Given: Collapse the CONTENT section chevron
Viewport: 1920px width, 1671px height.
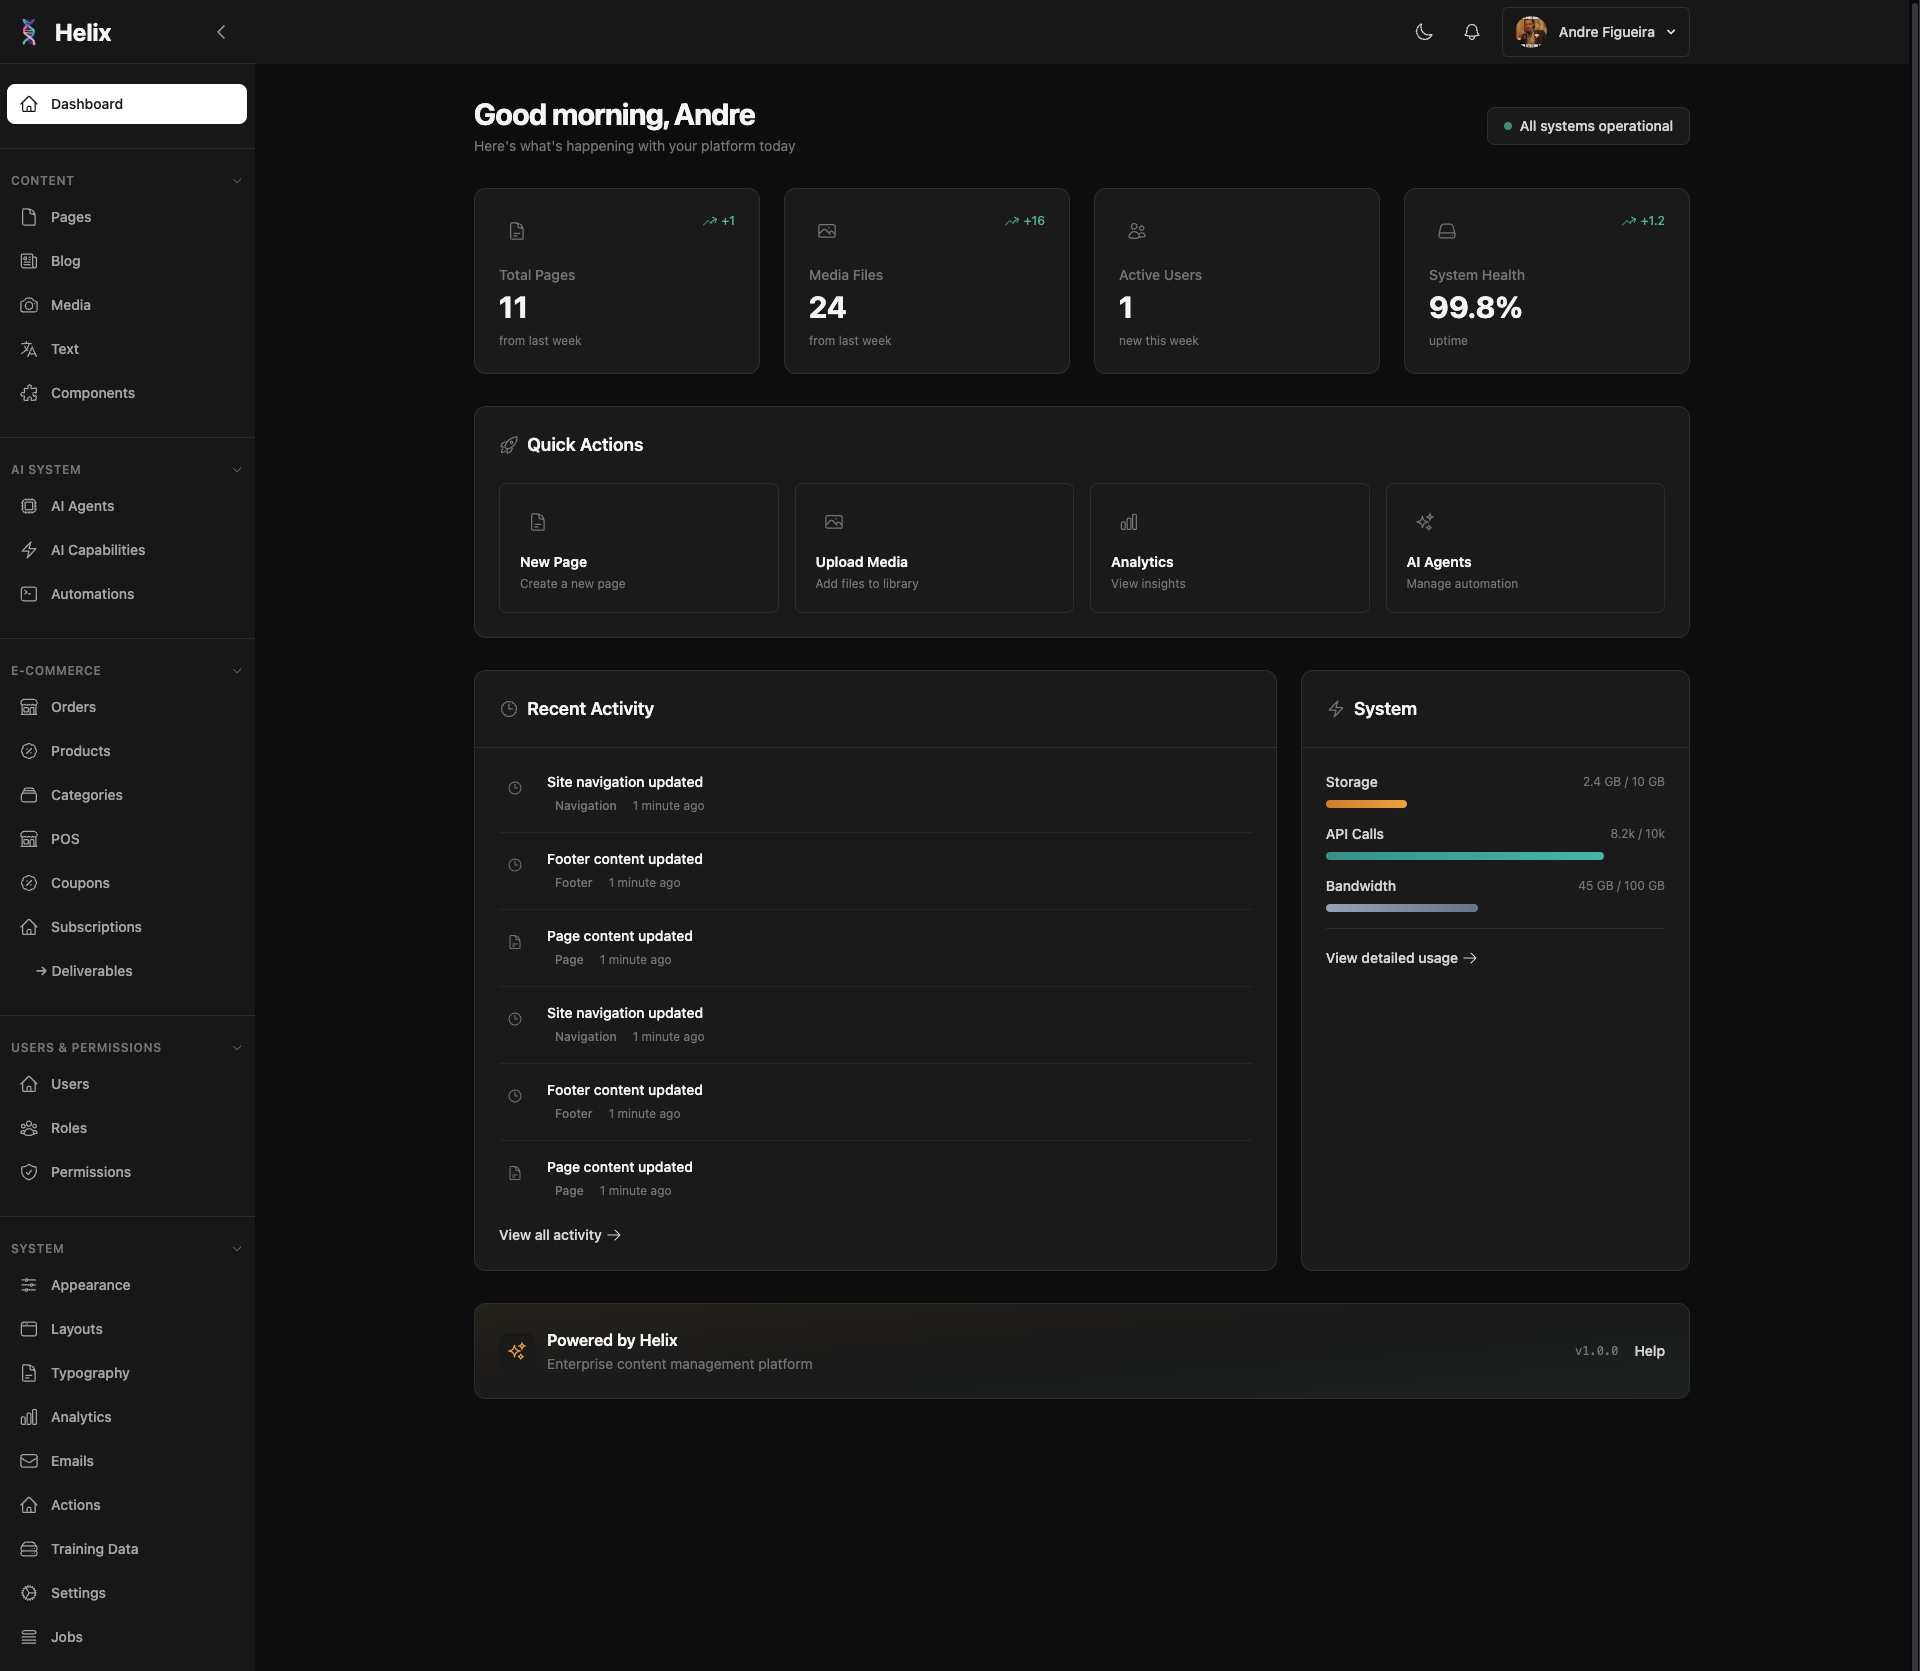Looking at the screenshot, I should 237,181.
